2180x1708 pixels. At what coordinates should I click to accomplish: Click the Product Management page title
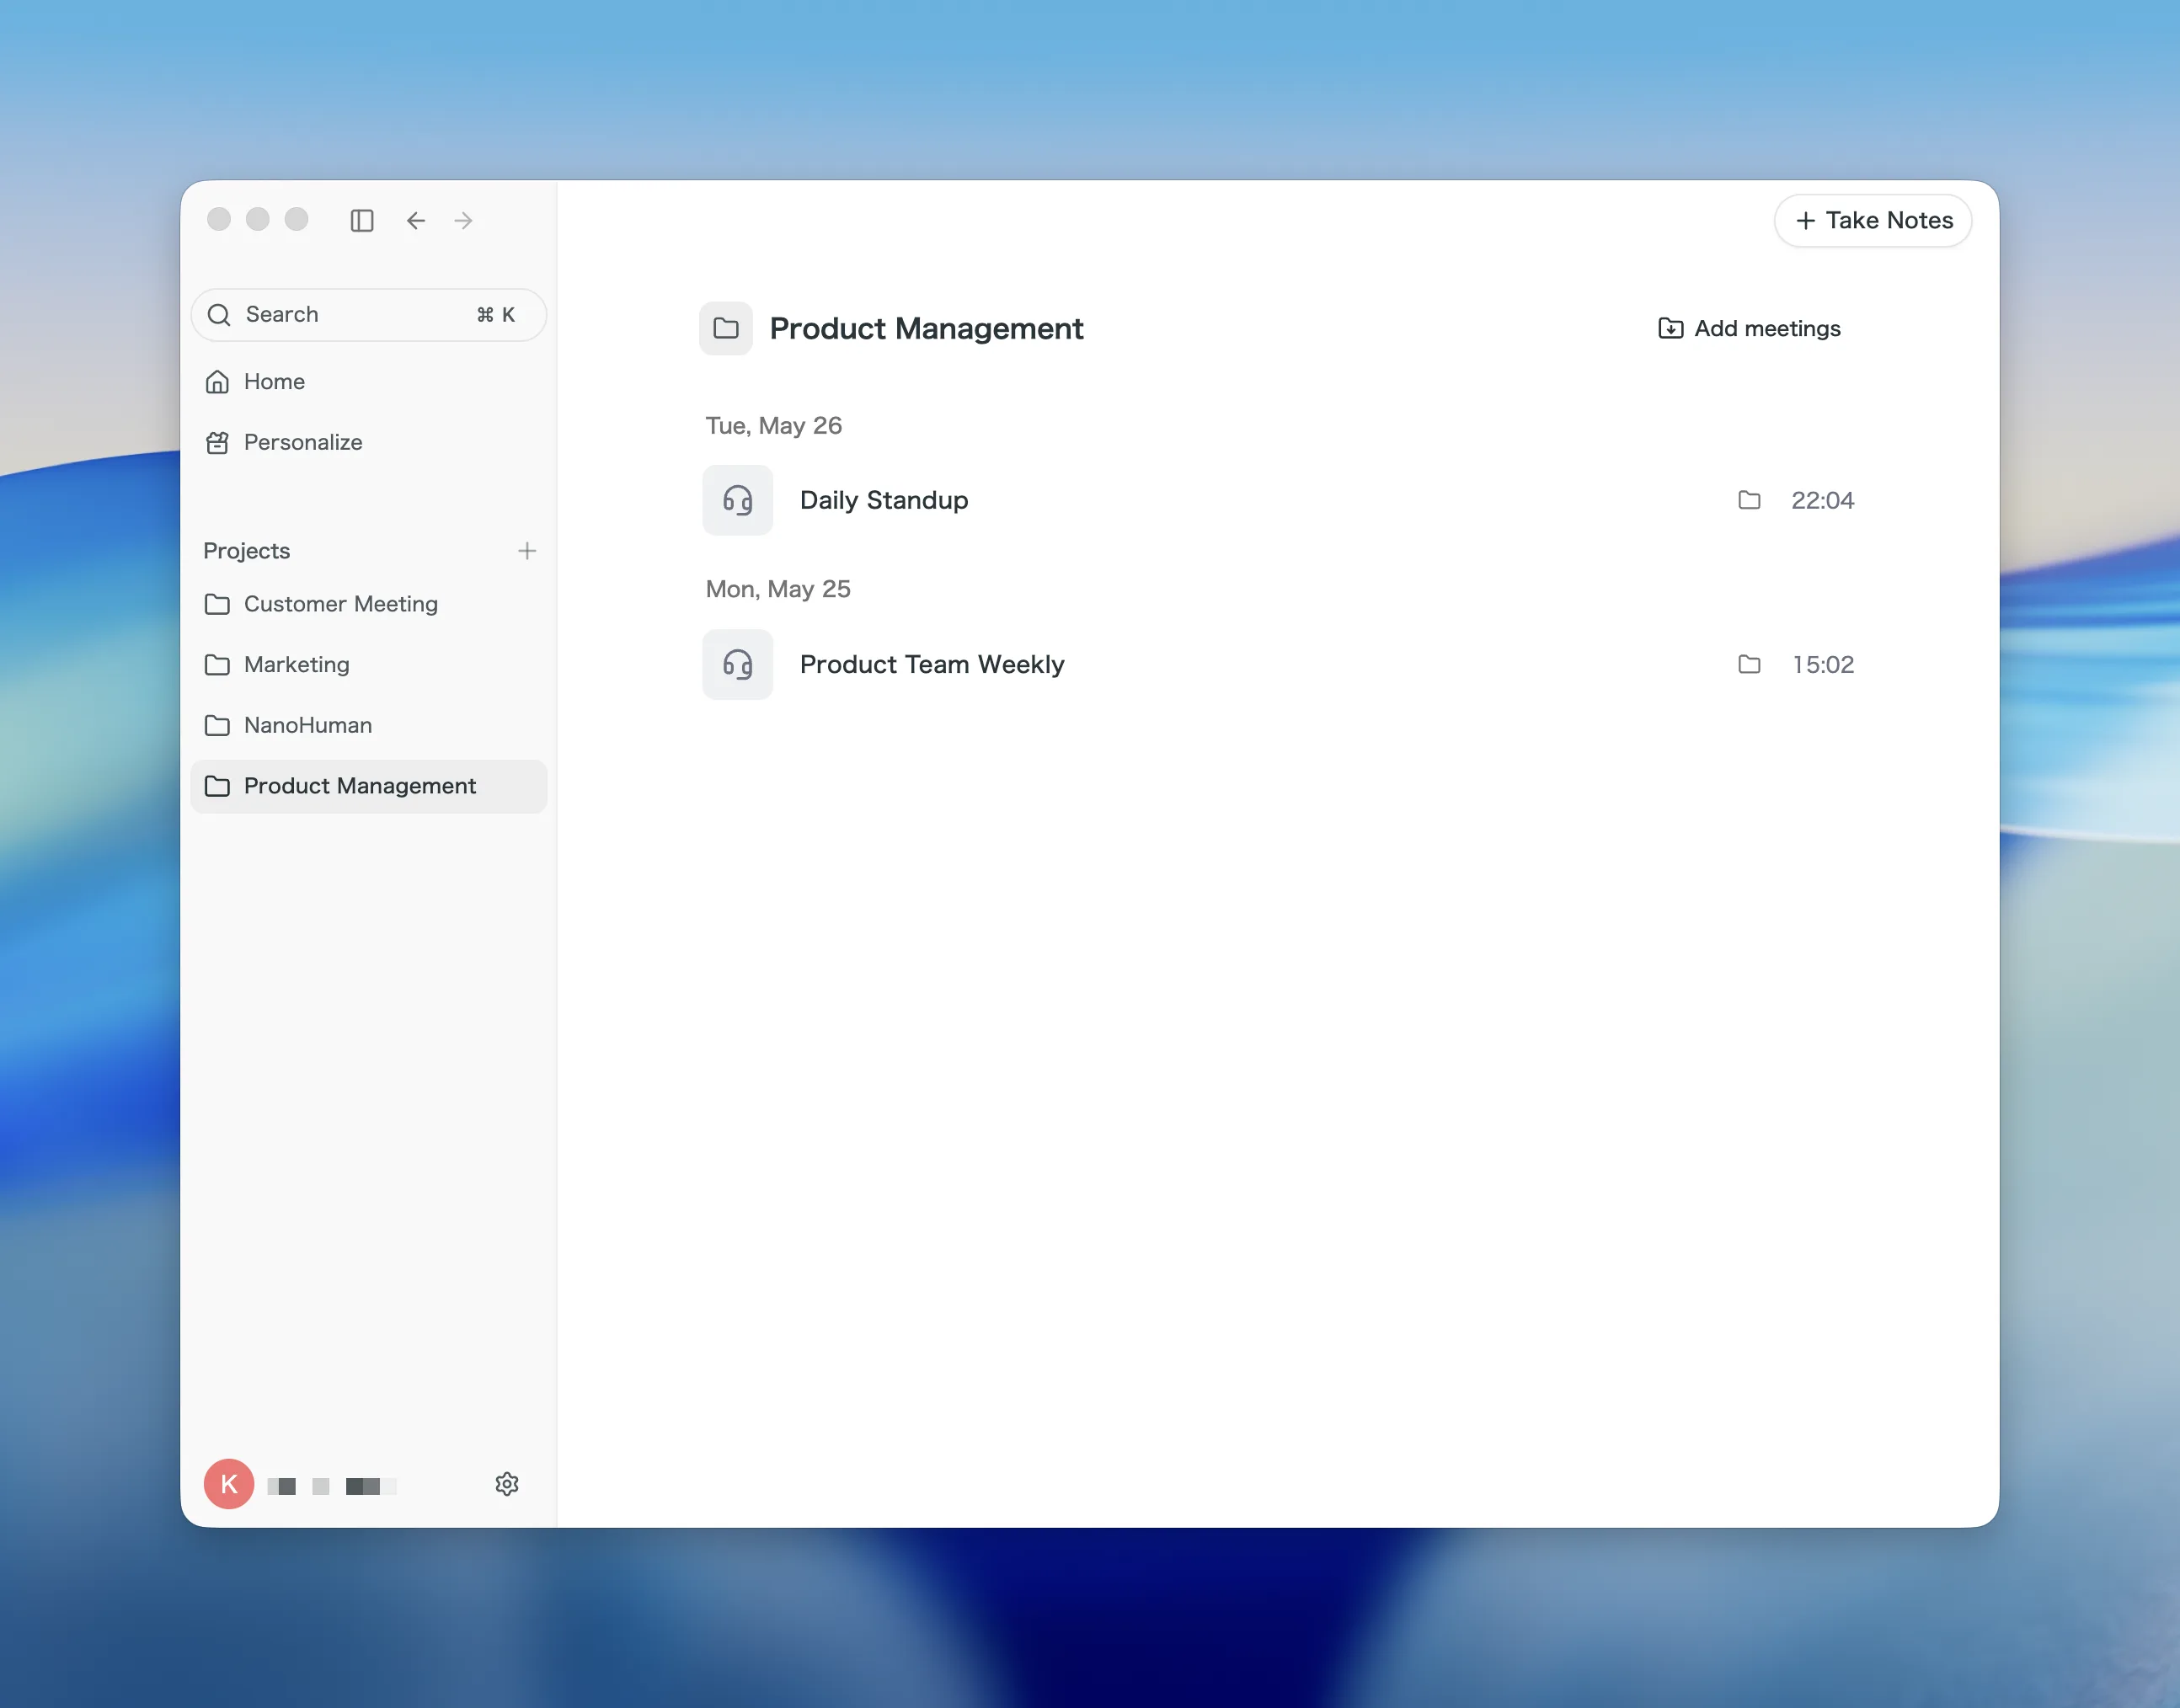coord(926,328)
